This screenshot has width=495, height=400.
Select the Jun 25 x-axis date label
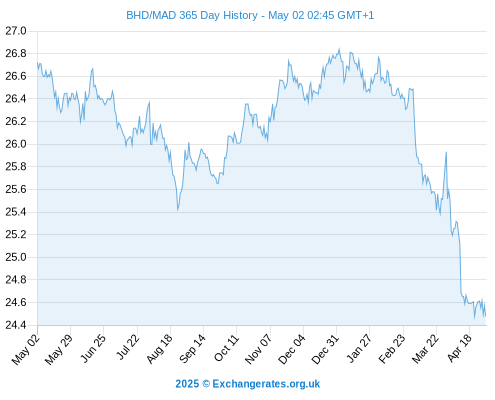tap(93, 348)
